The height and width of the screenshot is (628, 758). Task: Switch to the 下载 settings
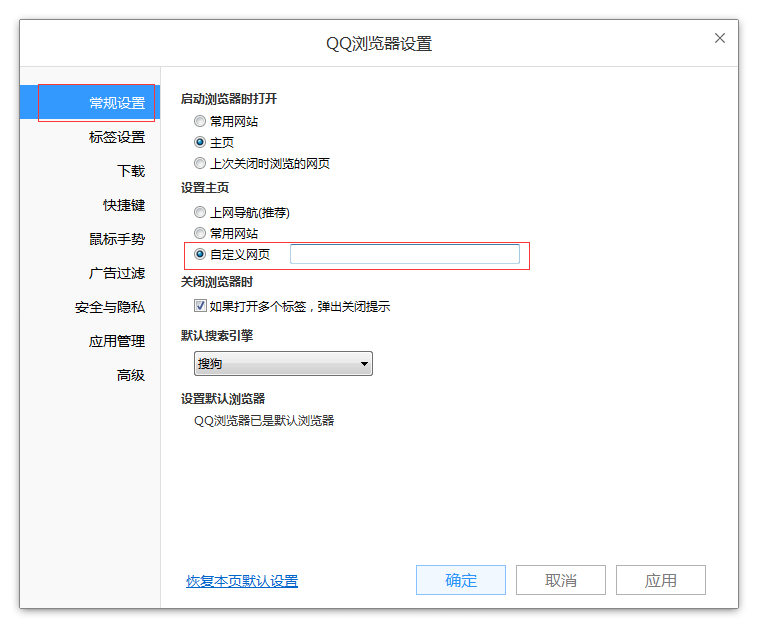tap(131, 171)
